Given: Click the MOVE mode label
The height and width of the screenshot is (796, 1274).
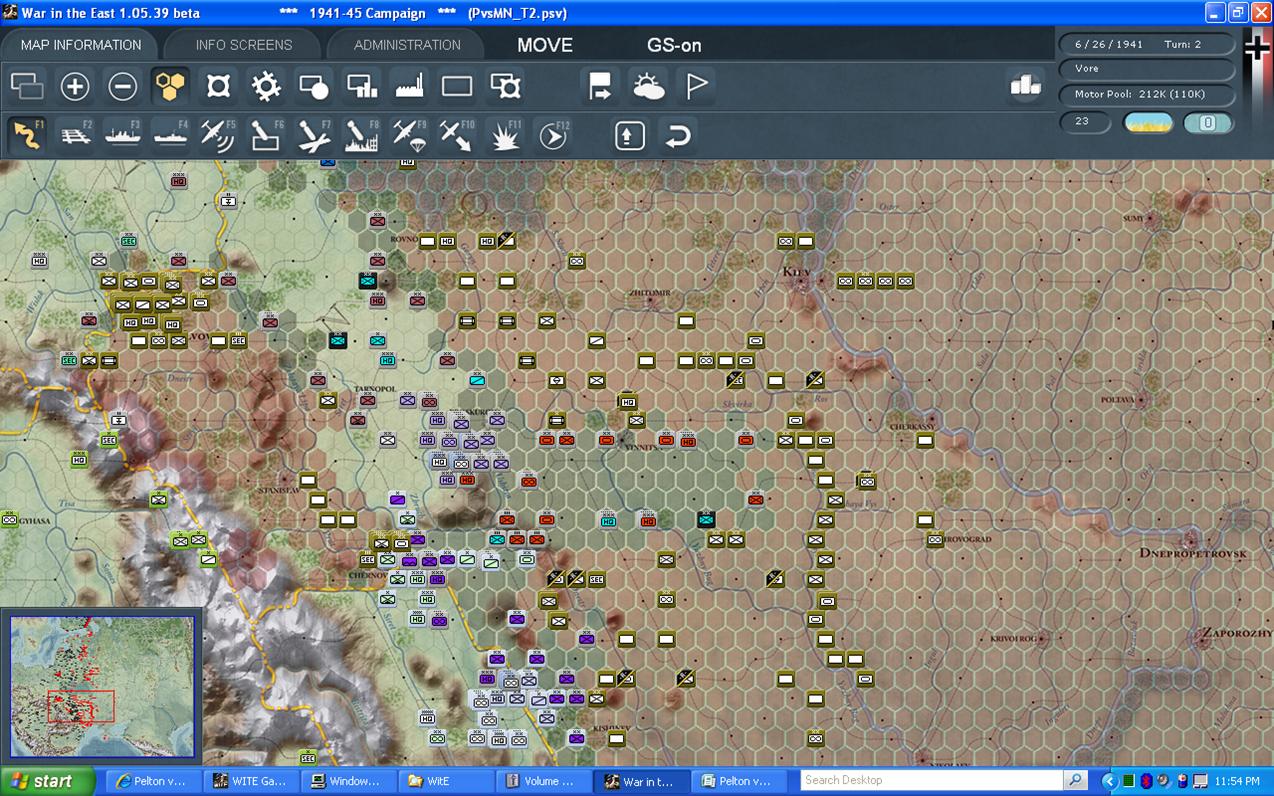Looking at the screenshot, I should pos(545,45).
